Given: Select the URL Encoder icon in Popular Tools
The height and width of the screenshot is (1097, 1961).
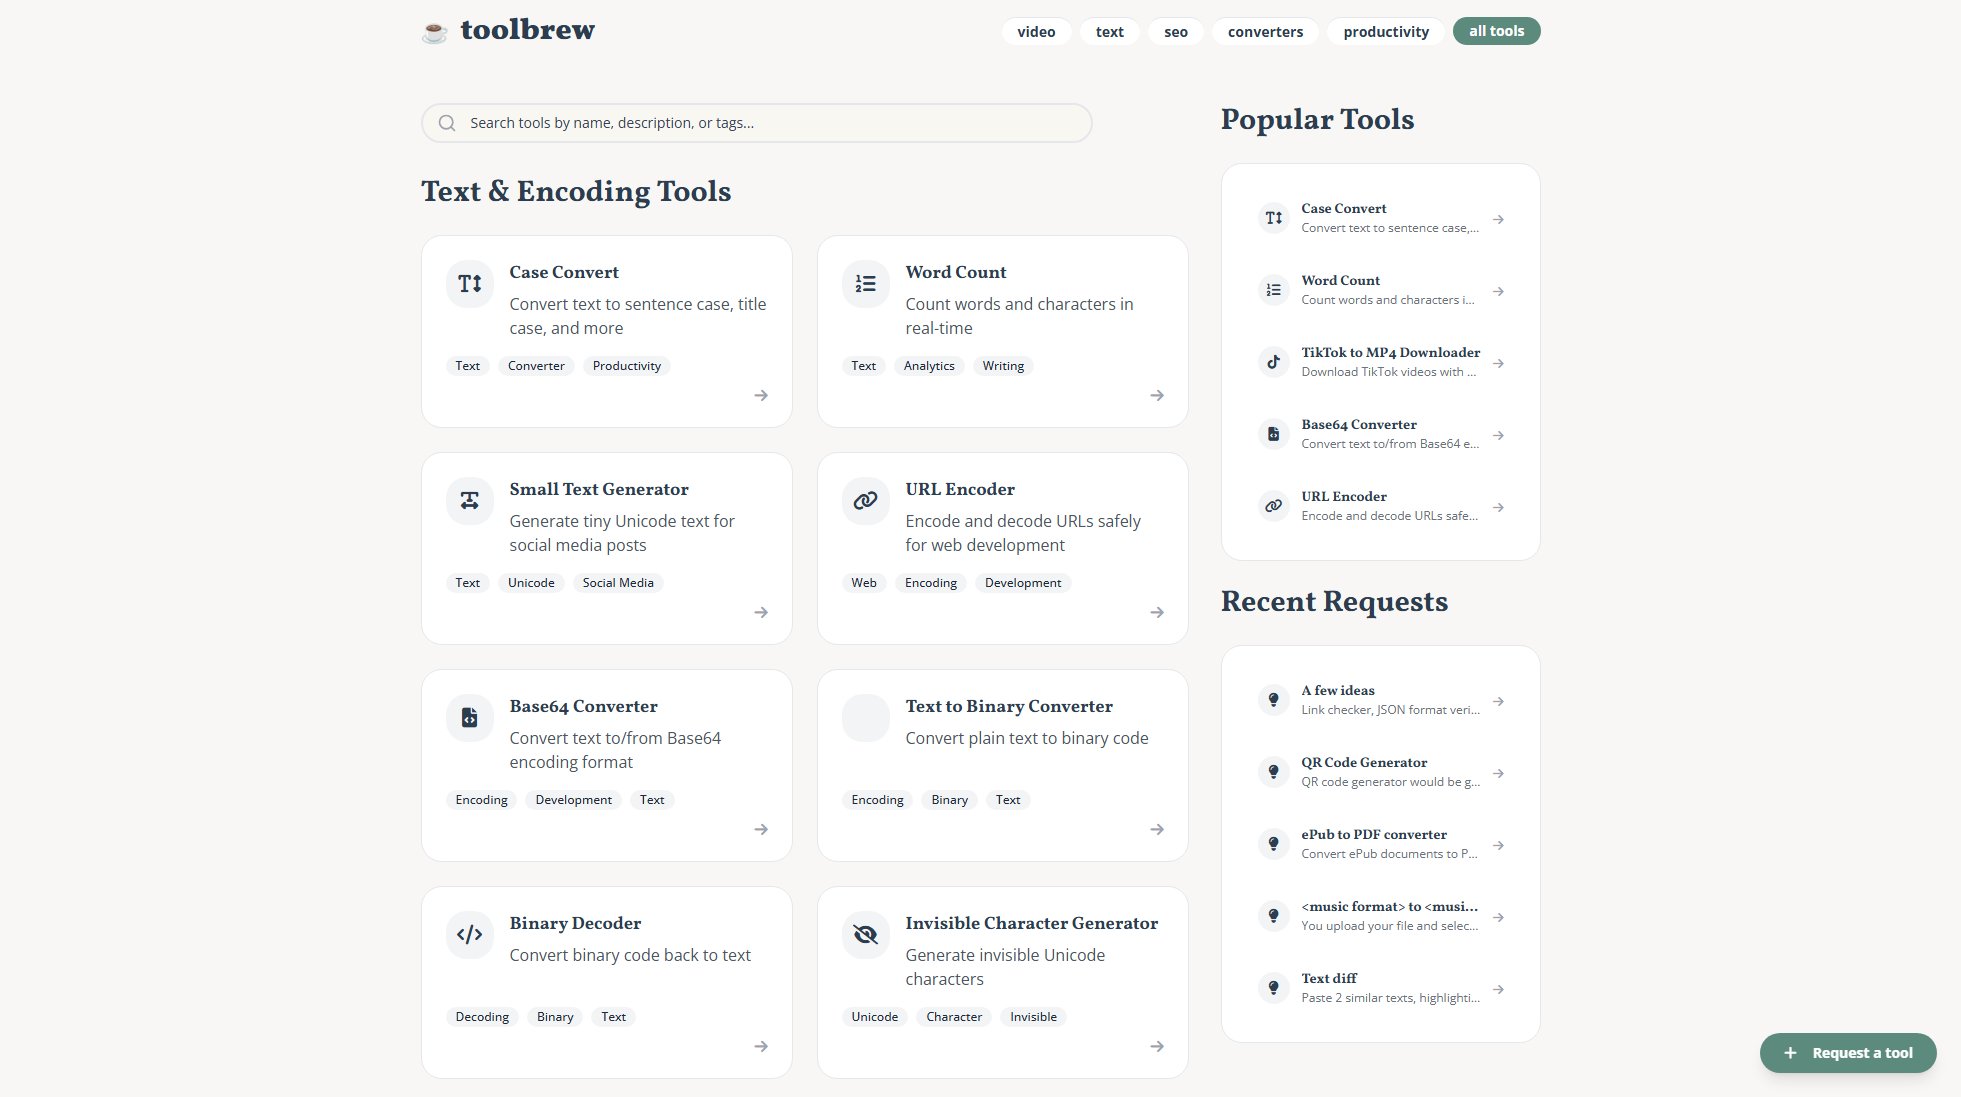Looking at the screenshot, I should tap(1272, 506).
